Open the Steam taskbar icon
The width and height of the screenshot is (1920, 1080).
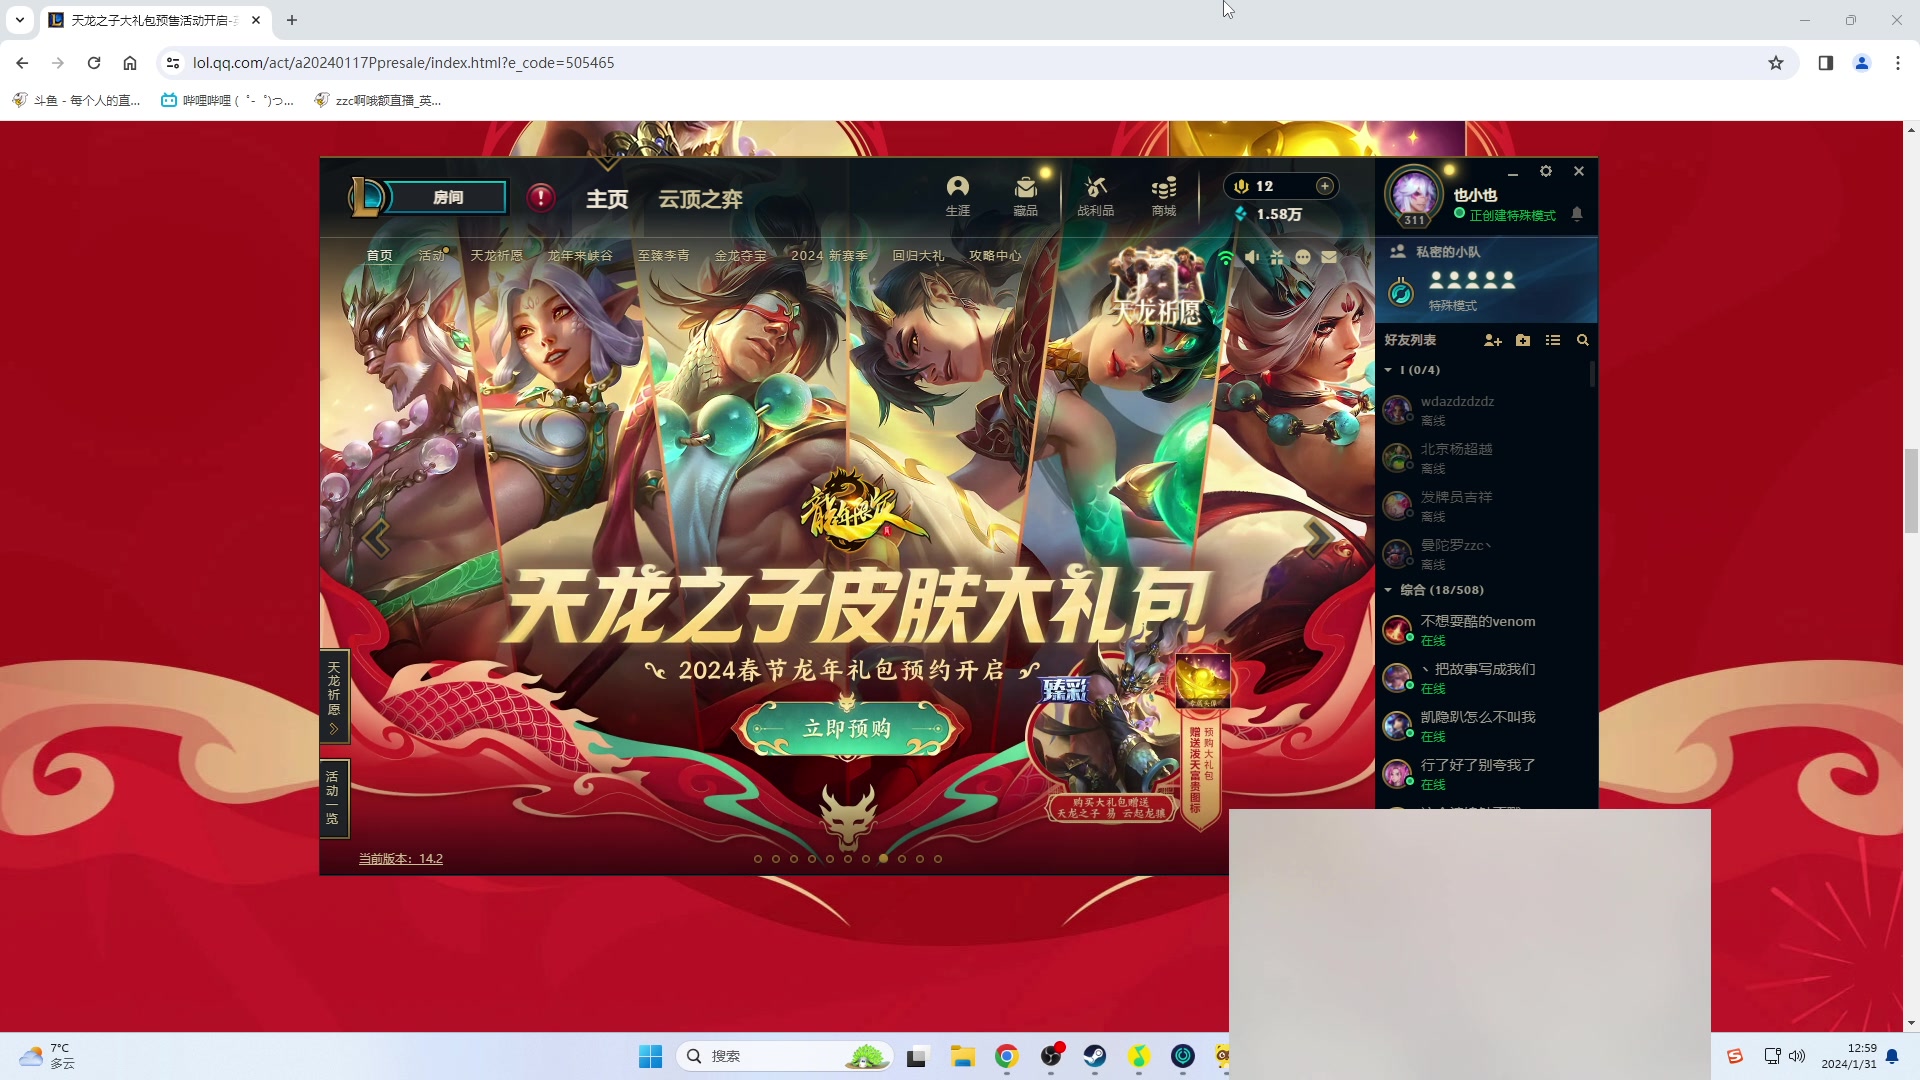(x=1095, y=1056)
